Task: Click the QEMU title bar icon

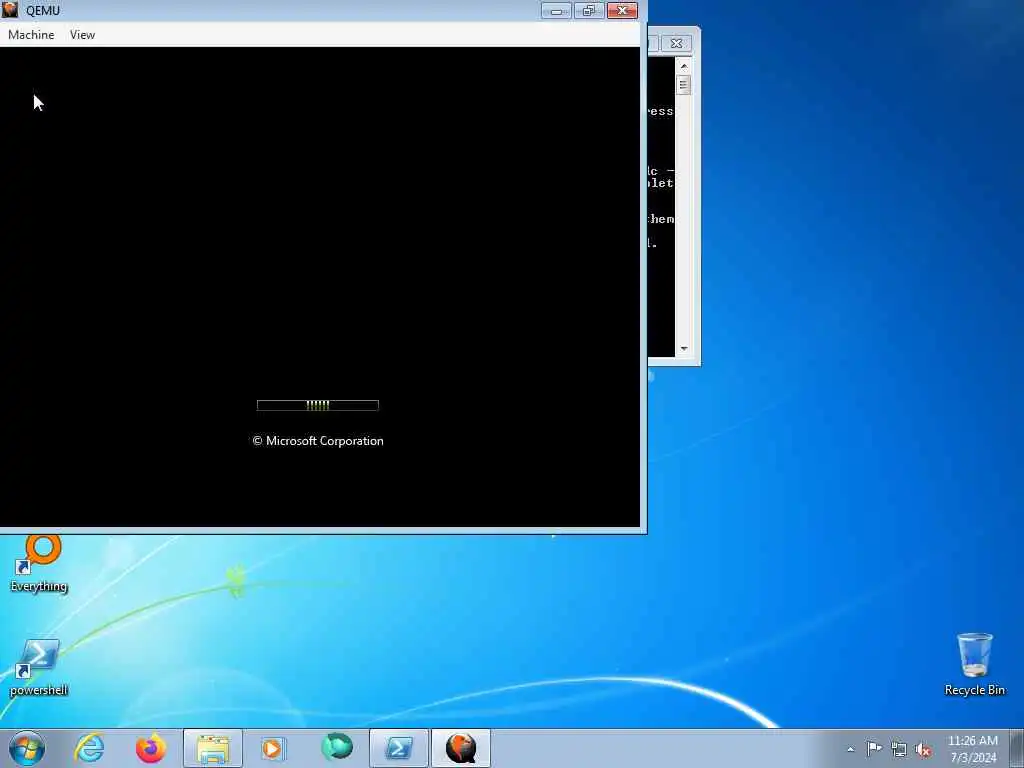Action: pos(10,10)
